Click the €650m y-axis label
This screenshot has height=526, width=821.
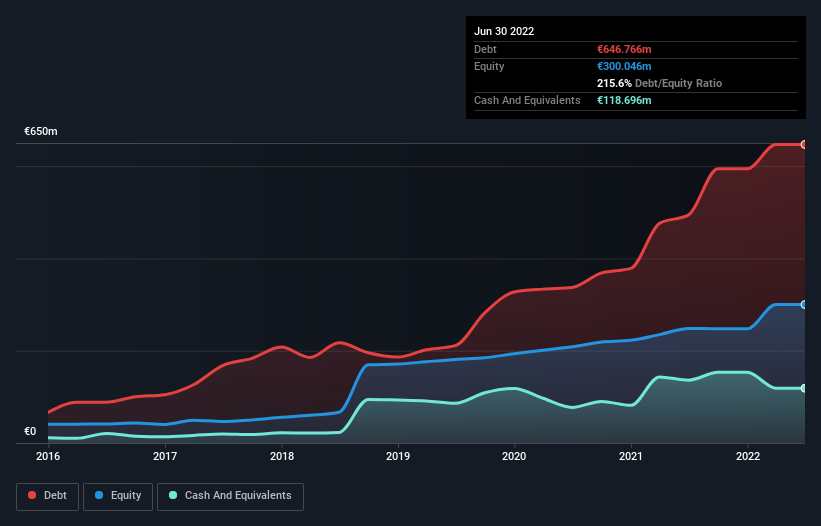coord(41,131)
